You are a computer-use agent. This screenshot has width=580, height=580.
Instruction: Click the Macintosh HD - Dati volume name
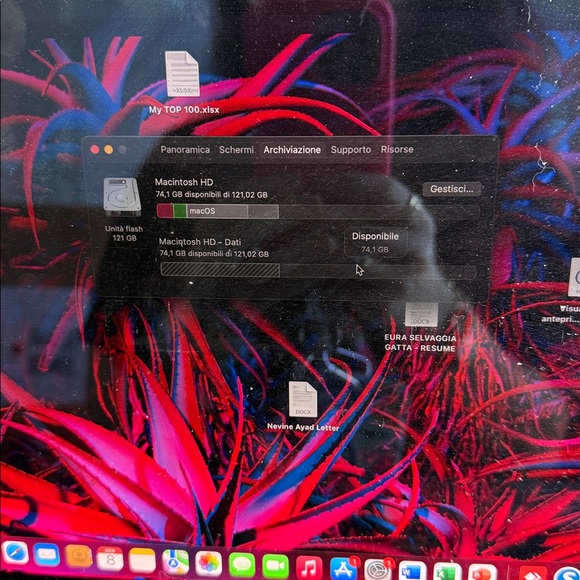click(200, 242)
